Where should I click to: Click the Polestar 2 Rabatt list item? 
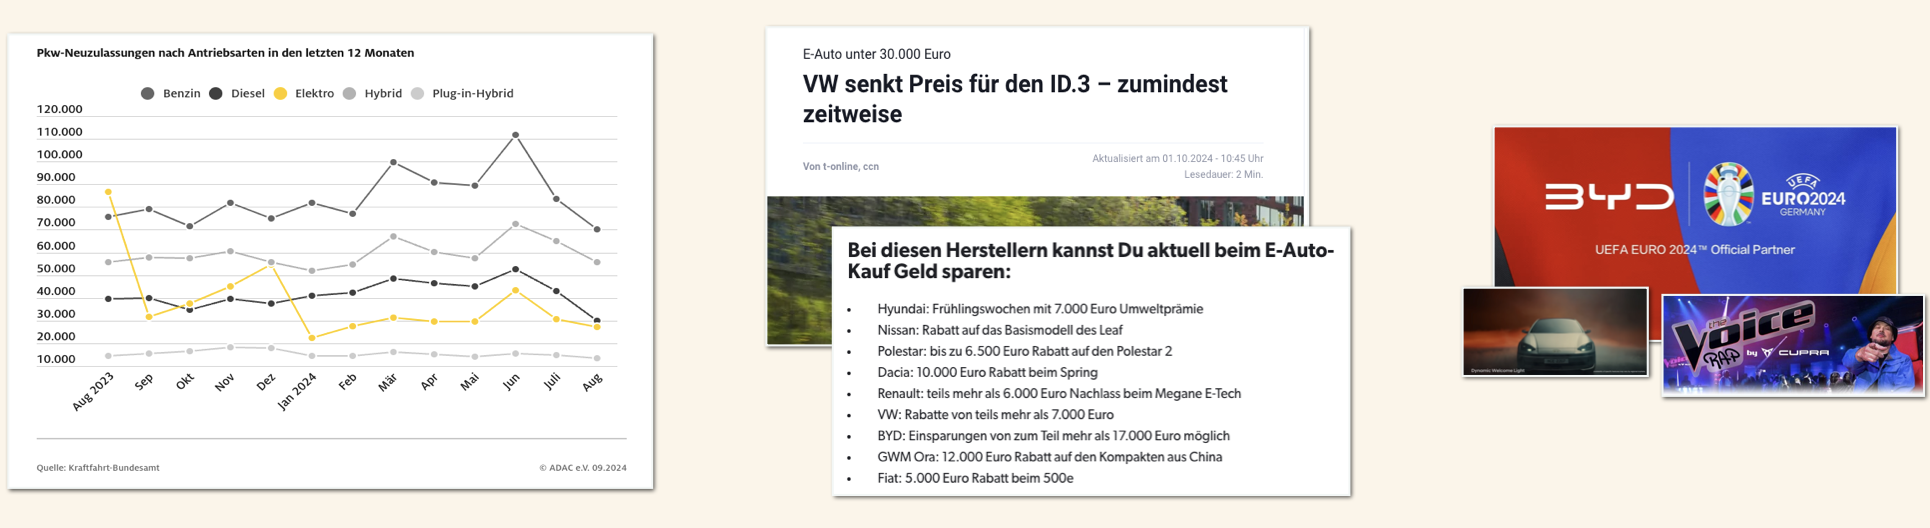coord(1025,351)
